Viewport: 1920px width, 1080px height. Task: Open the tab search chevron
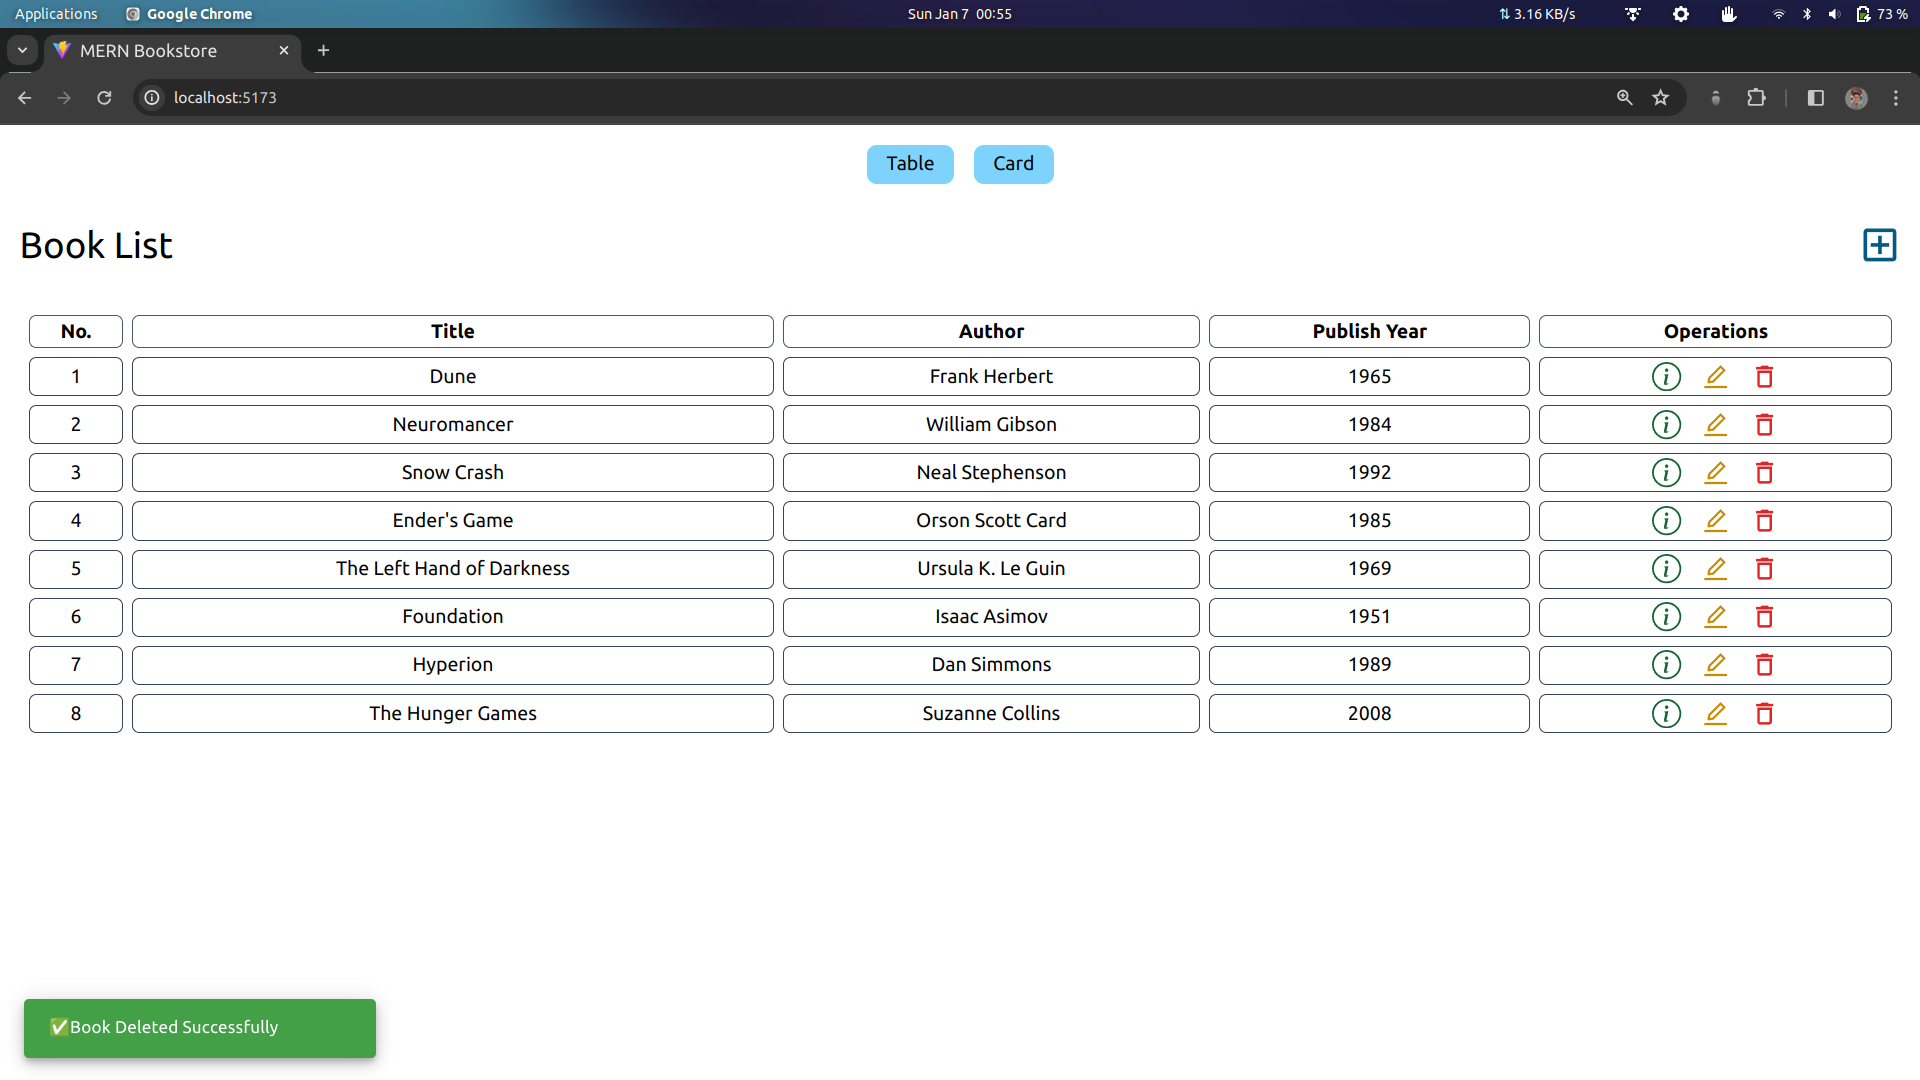[x=22, y=50]
